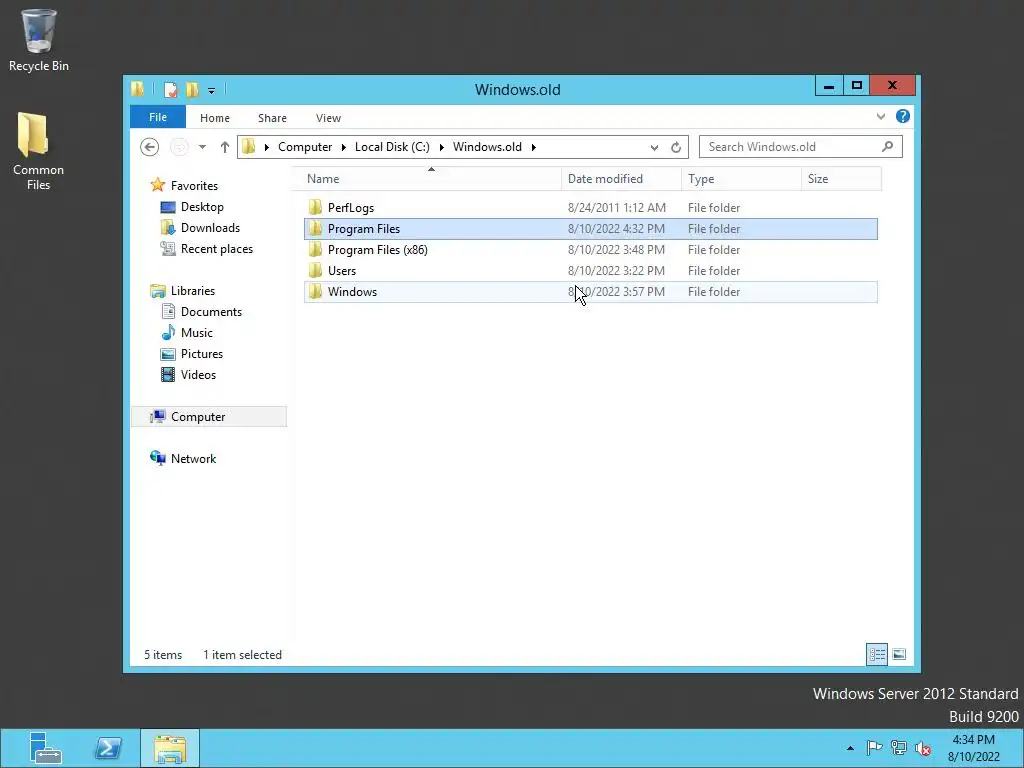
Task: Expand the ribbon with chevron arrow
Action: [x=881, y=116]
